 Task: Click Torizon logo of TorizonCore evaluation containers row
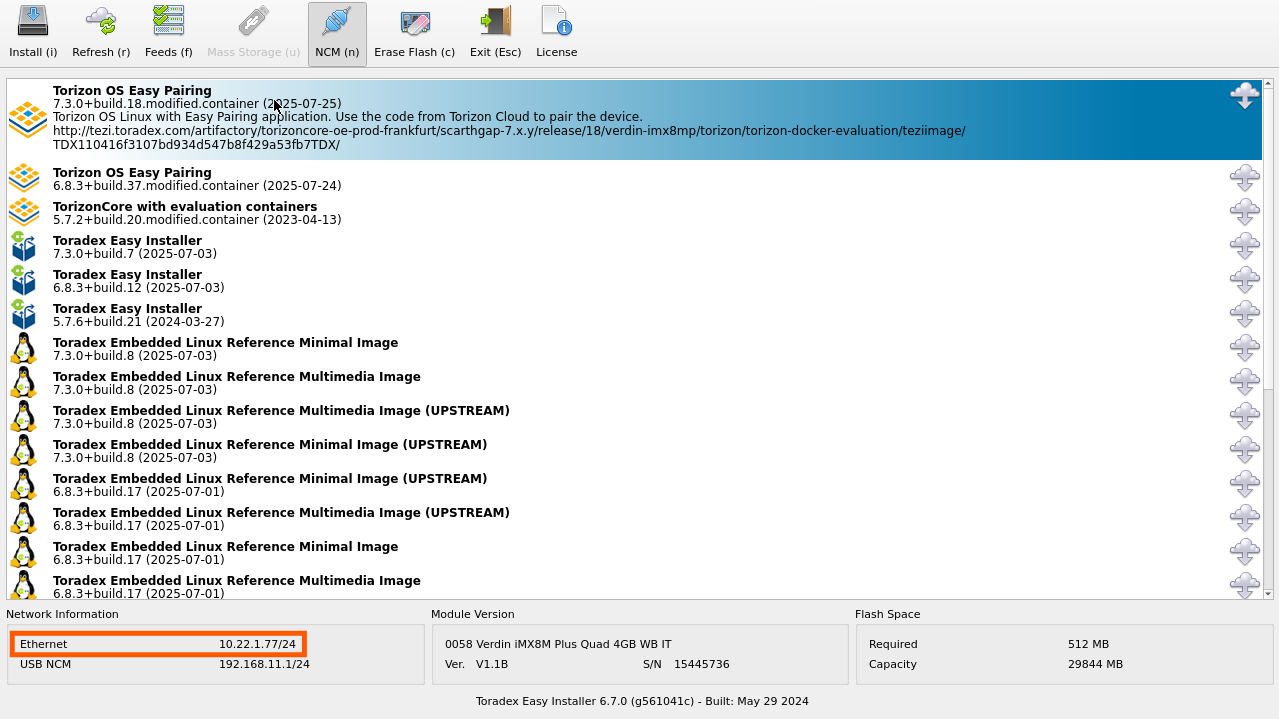(24, 213)
